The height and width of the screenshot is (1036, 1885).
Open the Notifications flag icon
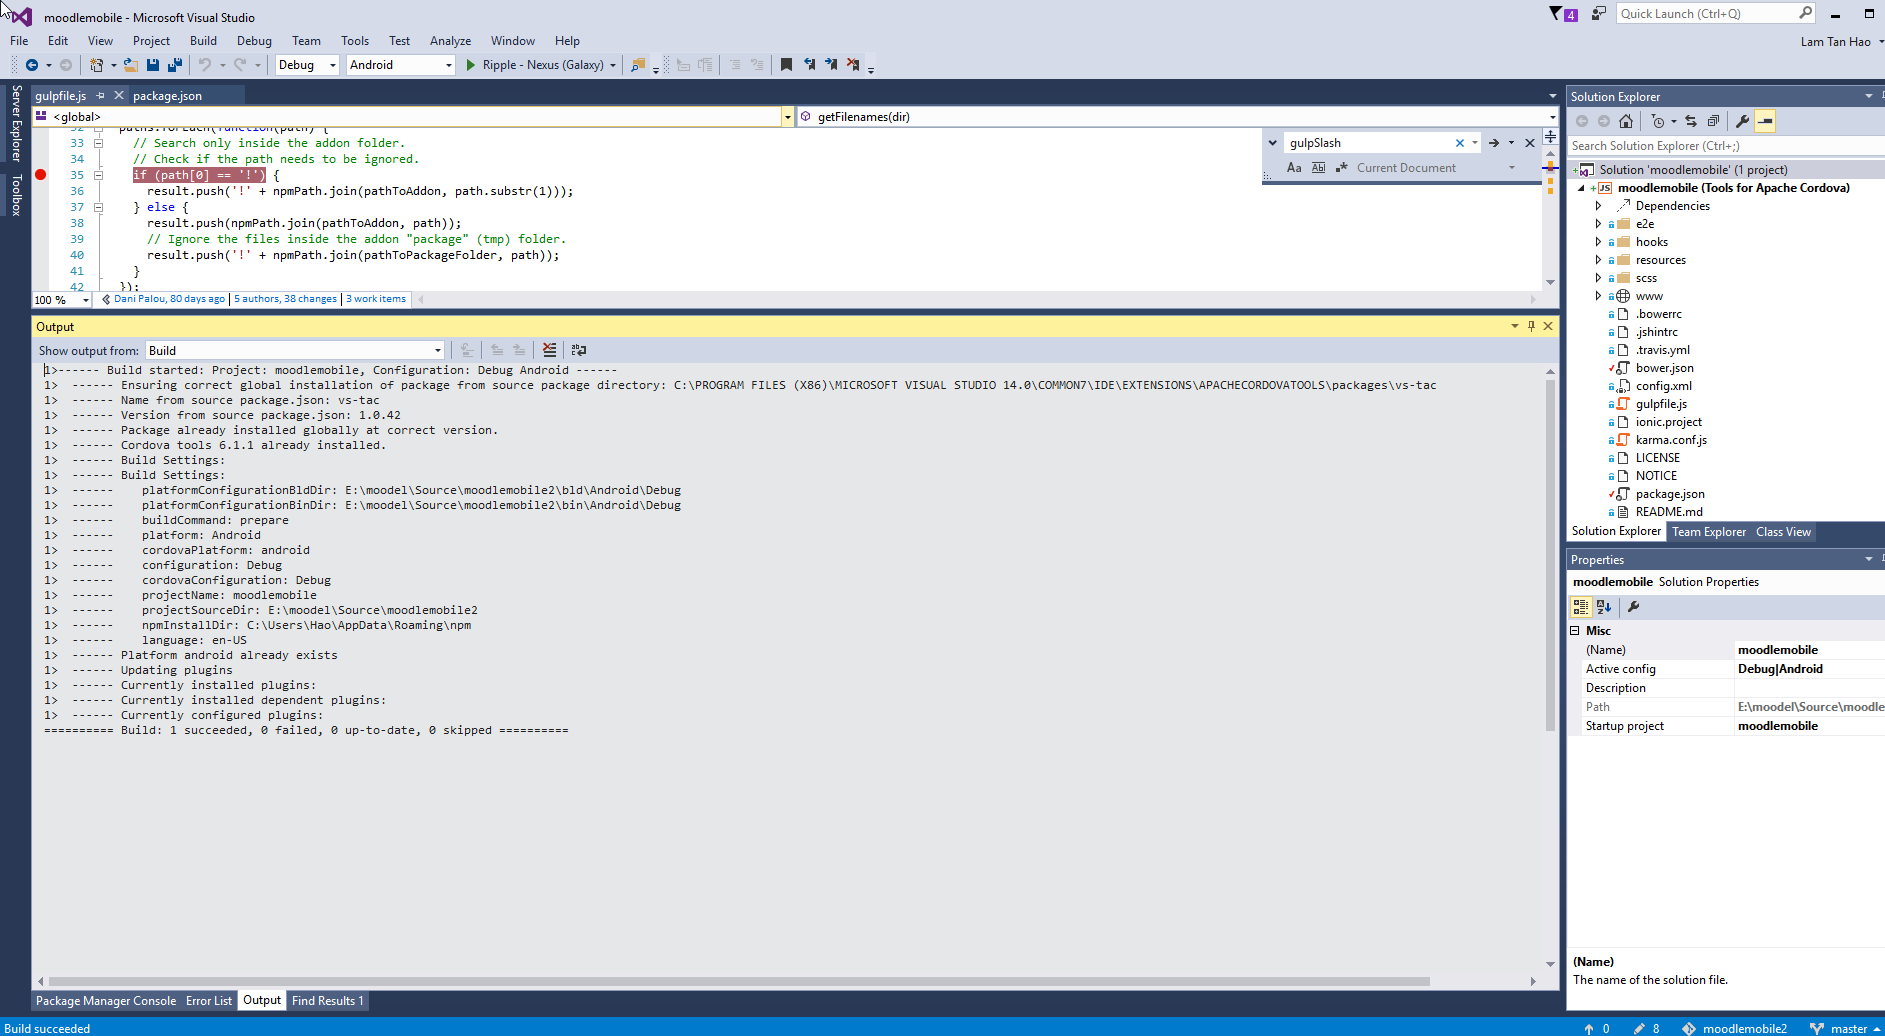coord(1563,14)
